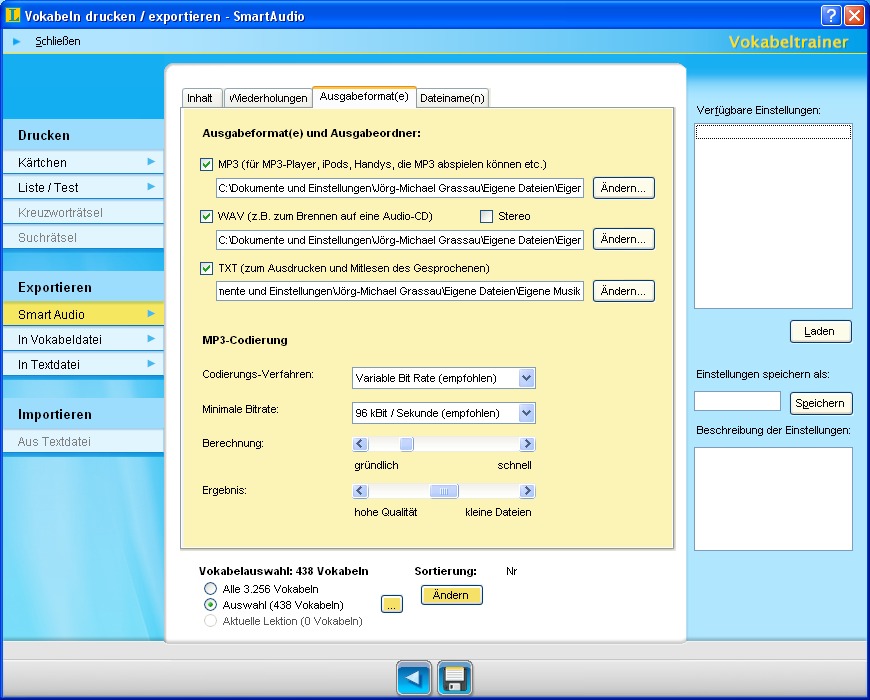The width and height of the screenshot is (870, 700).
Task: Click left arrow of Ergebnis slider
Action: pyautogui.click(x=360, y=491)
